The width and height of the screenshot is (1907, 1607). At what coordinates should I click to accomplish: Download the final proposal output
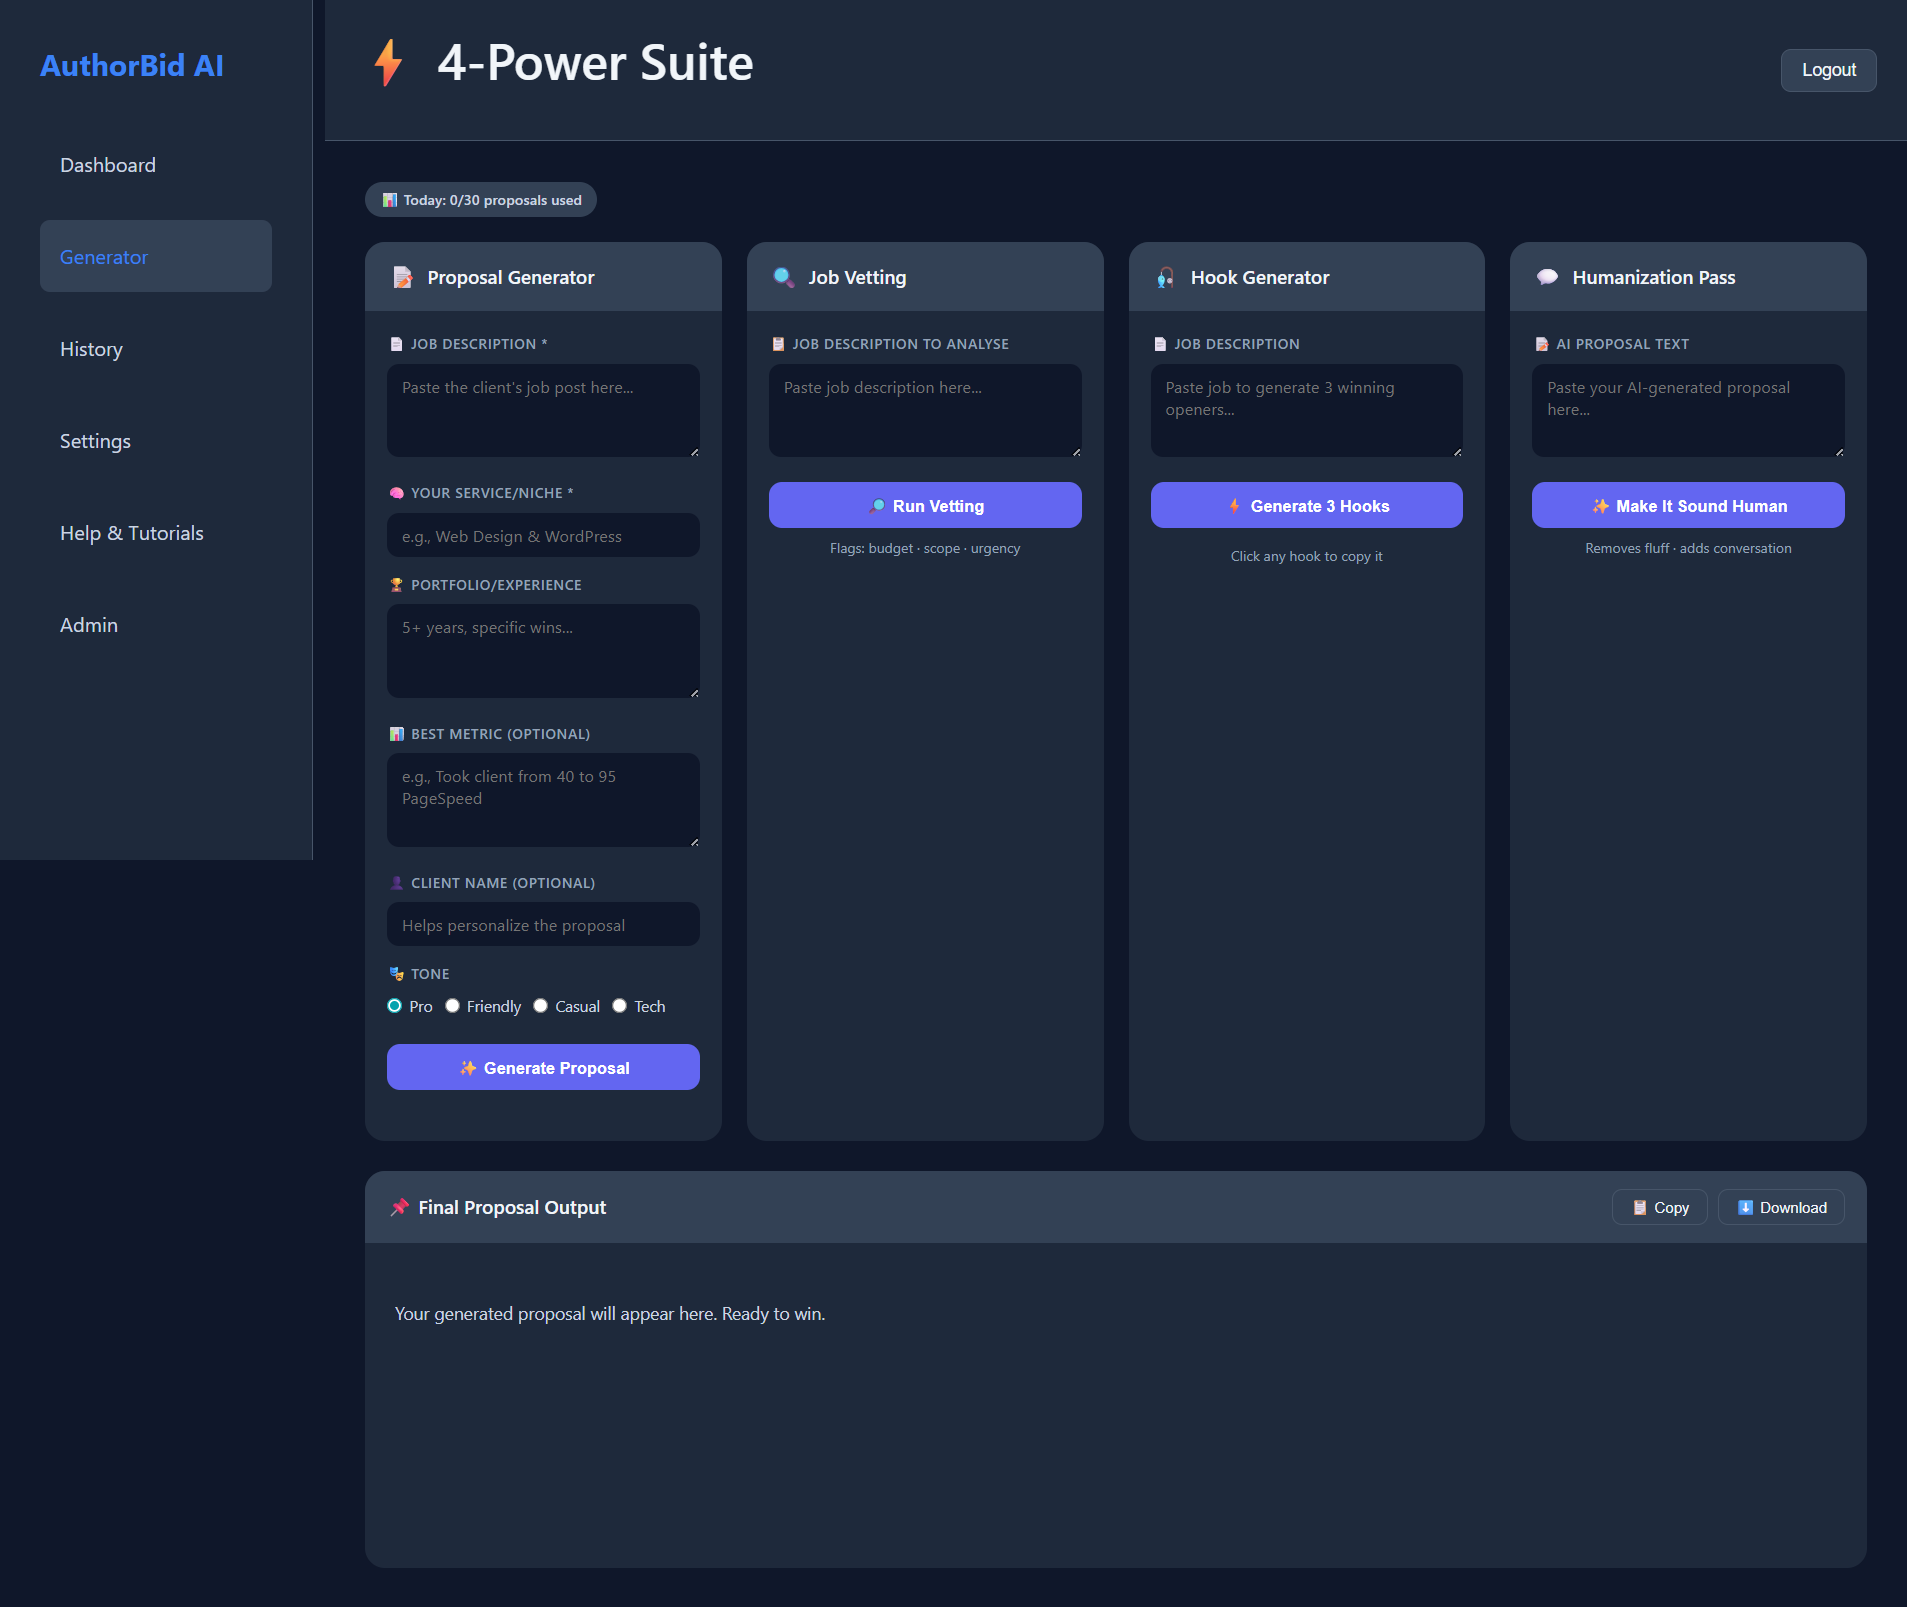[1781, 1208]
